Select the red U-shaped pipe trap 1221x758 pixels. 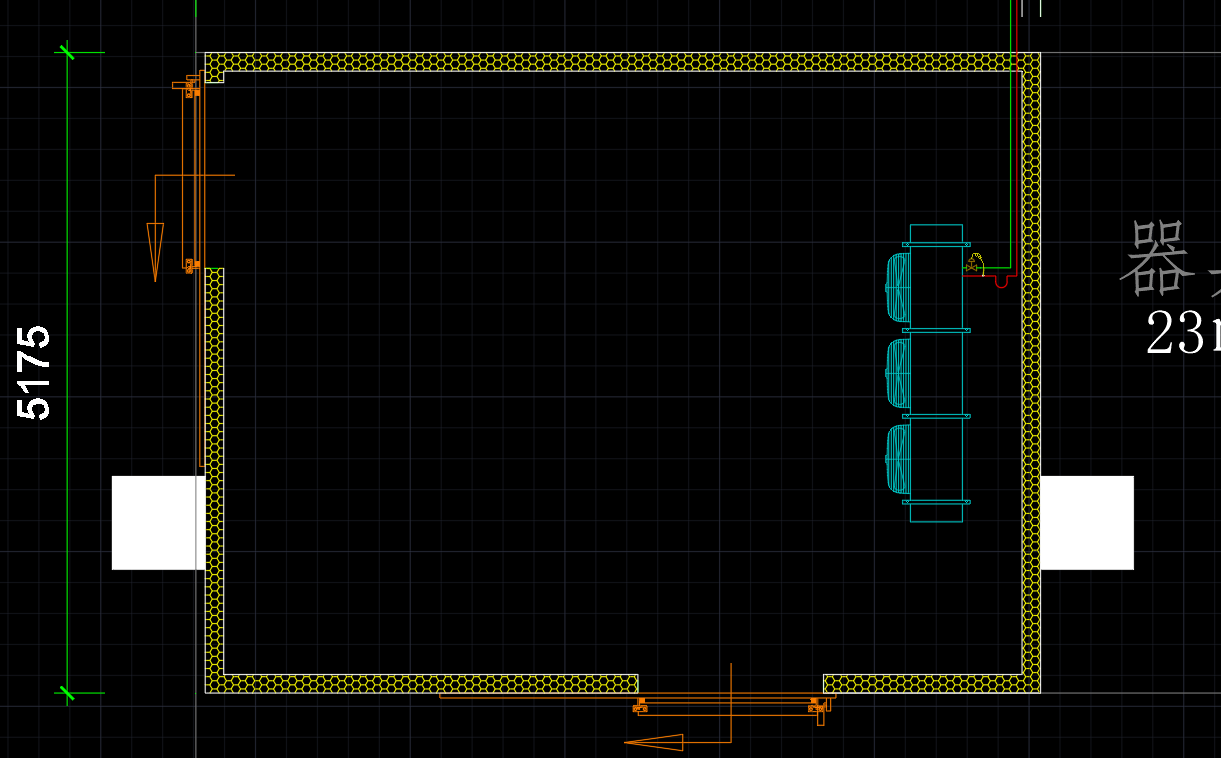(1001, 283)
